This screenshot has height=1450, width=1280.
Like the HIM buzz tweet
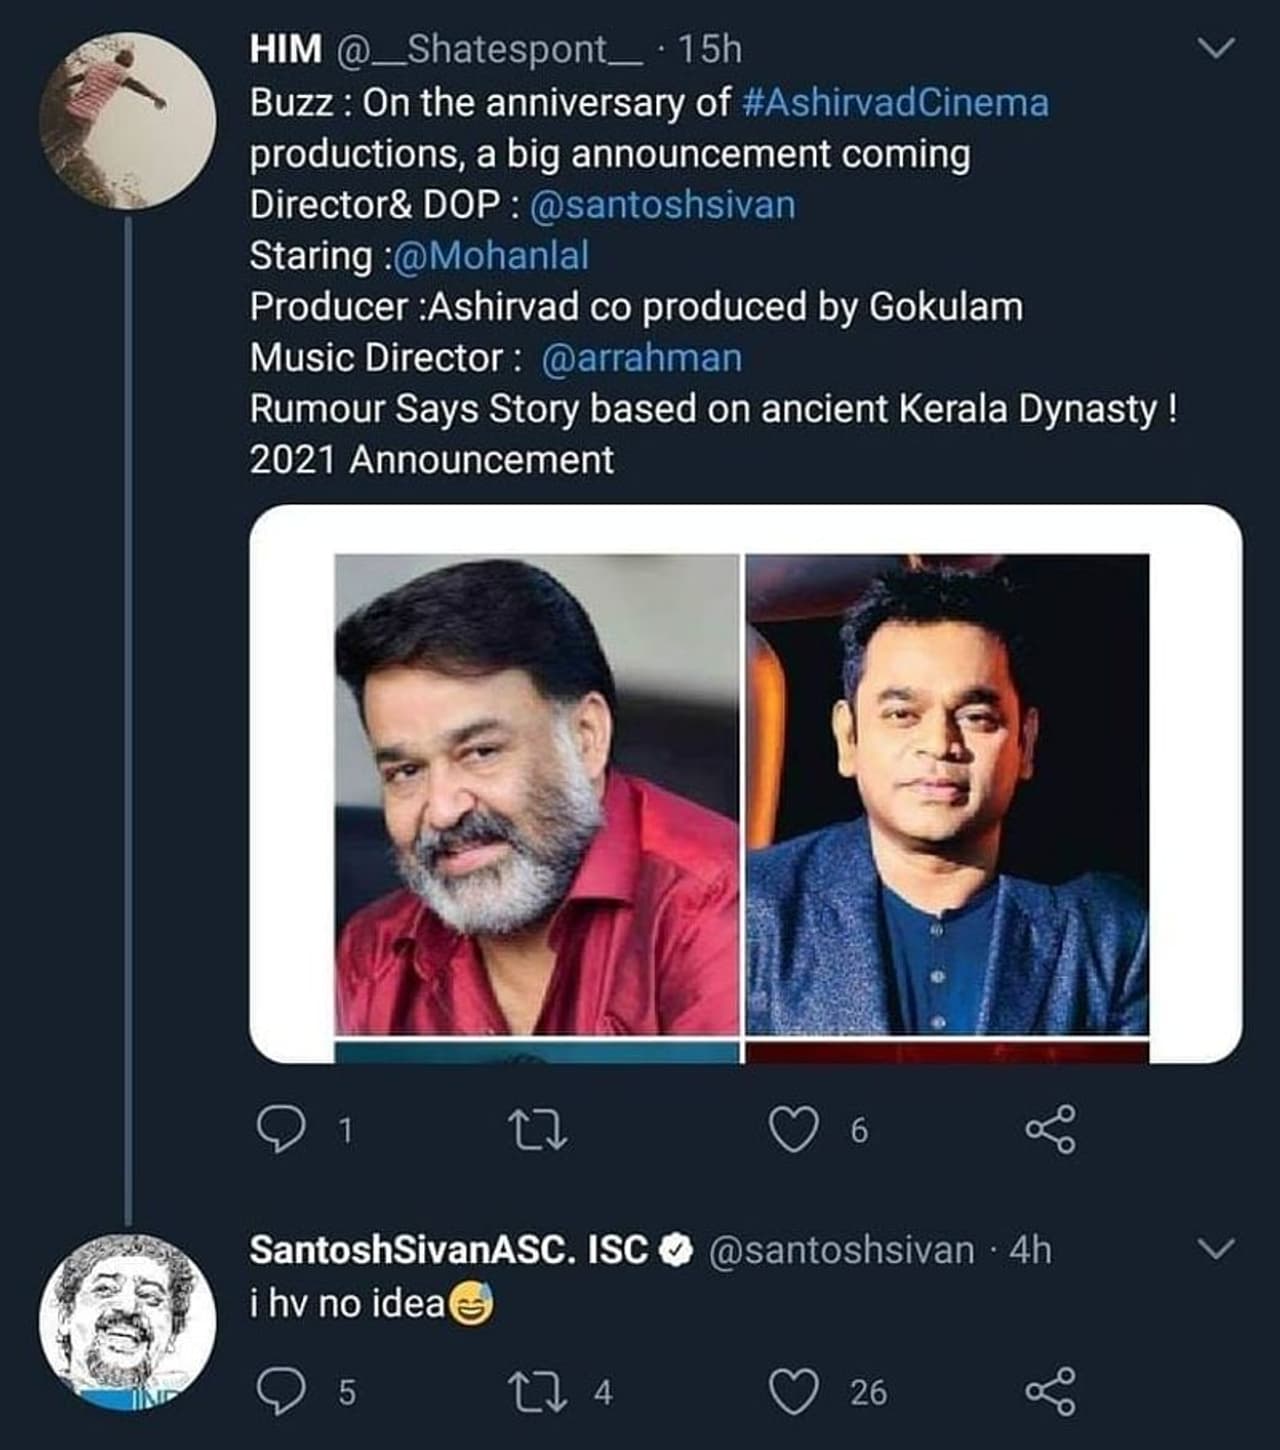(x=793, y=1130)
